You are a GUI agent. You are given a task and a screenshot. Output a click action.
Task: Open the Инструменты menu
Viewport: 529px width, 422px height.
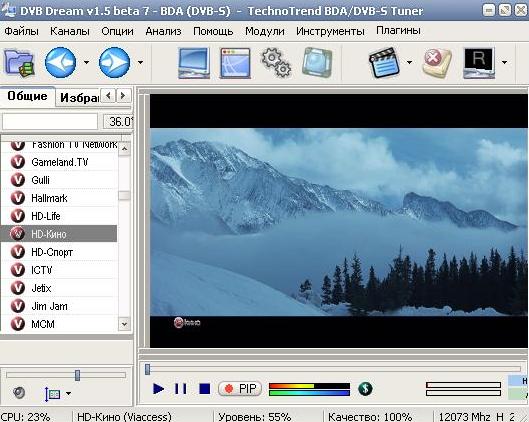coord(330,31)
